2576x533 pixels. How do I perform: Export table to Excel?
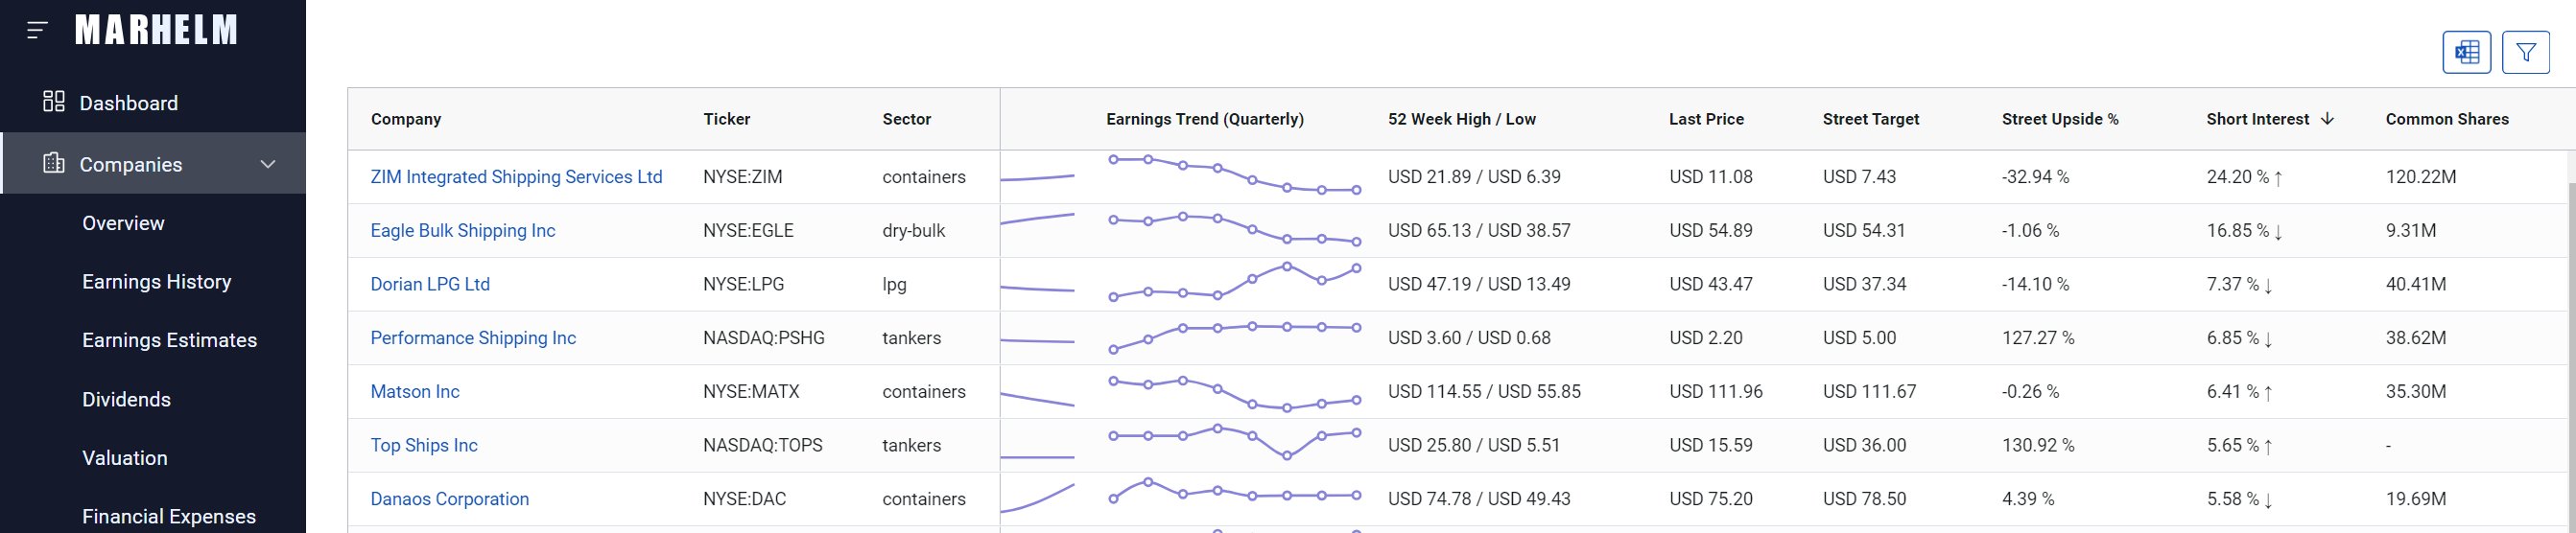pos(2466,52)
